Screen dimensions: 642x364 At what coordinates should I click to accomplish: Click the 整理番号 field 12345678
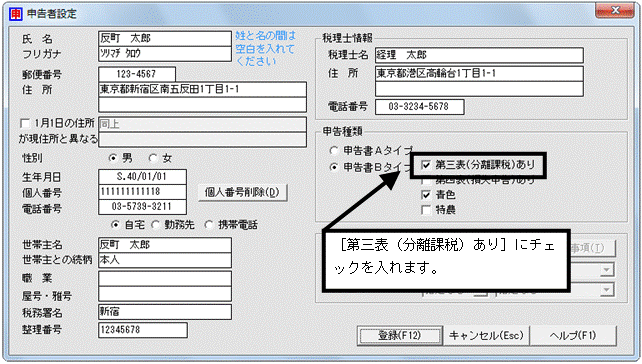(x=143, y=330)
